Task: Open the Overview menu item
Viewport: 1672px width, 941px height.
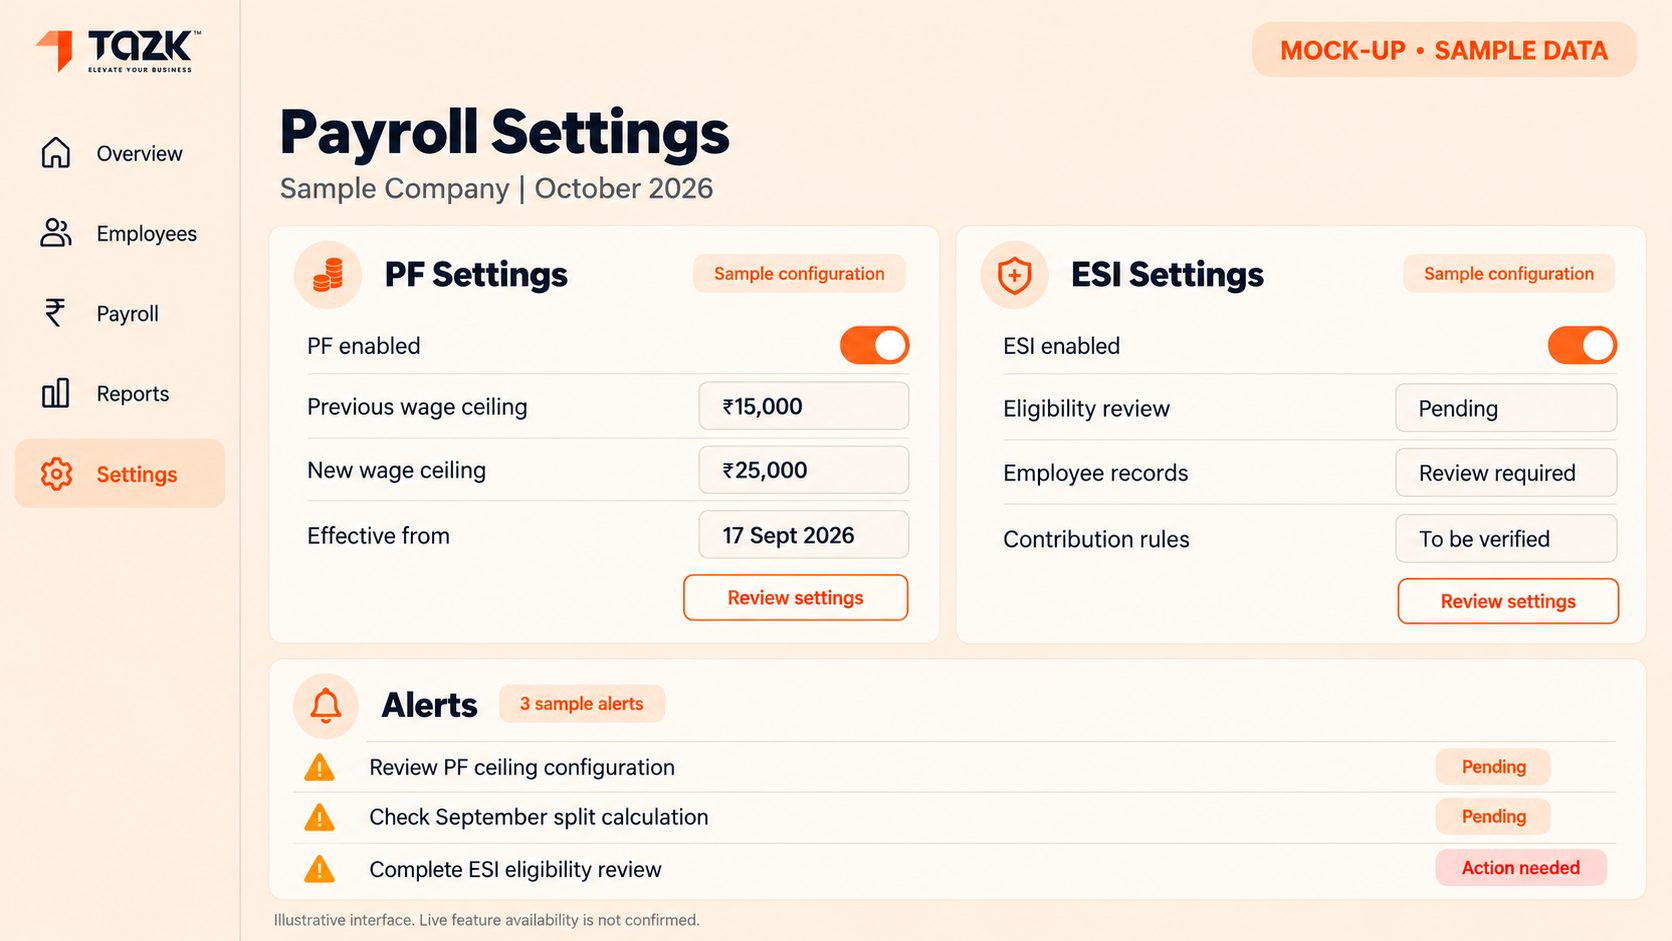Action: coord(120,153)
